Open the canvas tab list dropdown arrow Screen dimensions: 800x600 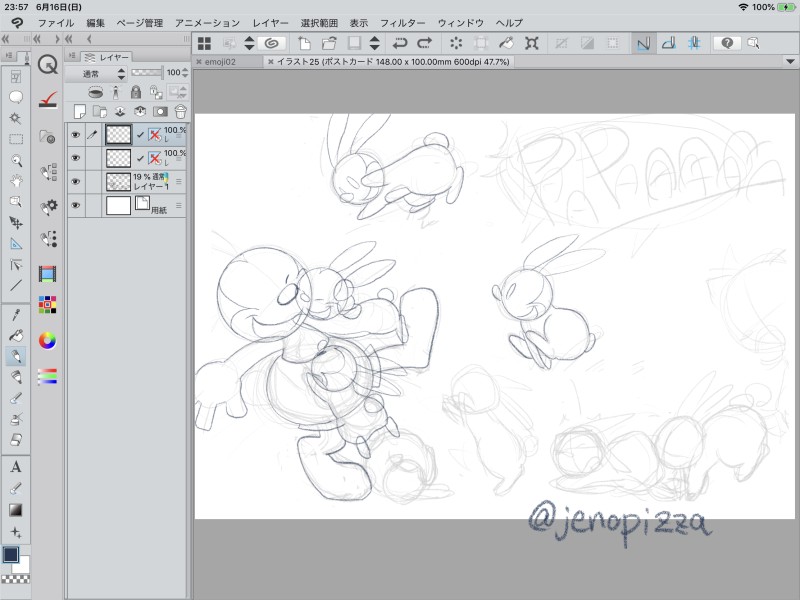pos(788,61)
